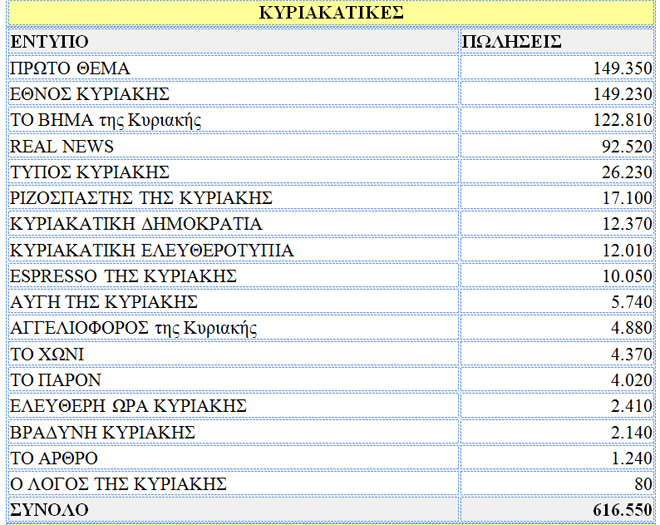660x525 pixels.
Task: Click the 616.550 total sales cell
Action: (x=621, y=510)
